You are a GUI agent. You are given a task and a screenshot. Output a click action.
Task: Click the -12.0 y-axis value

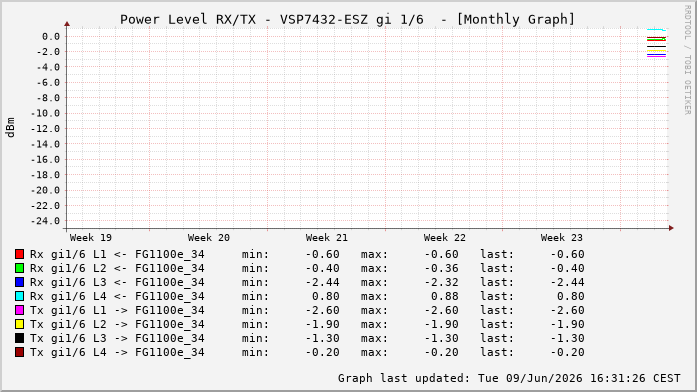pos(45,129)
